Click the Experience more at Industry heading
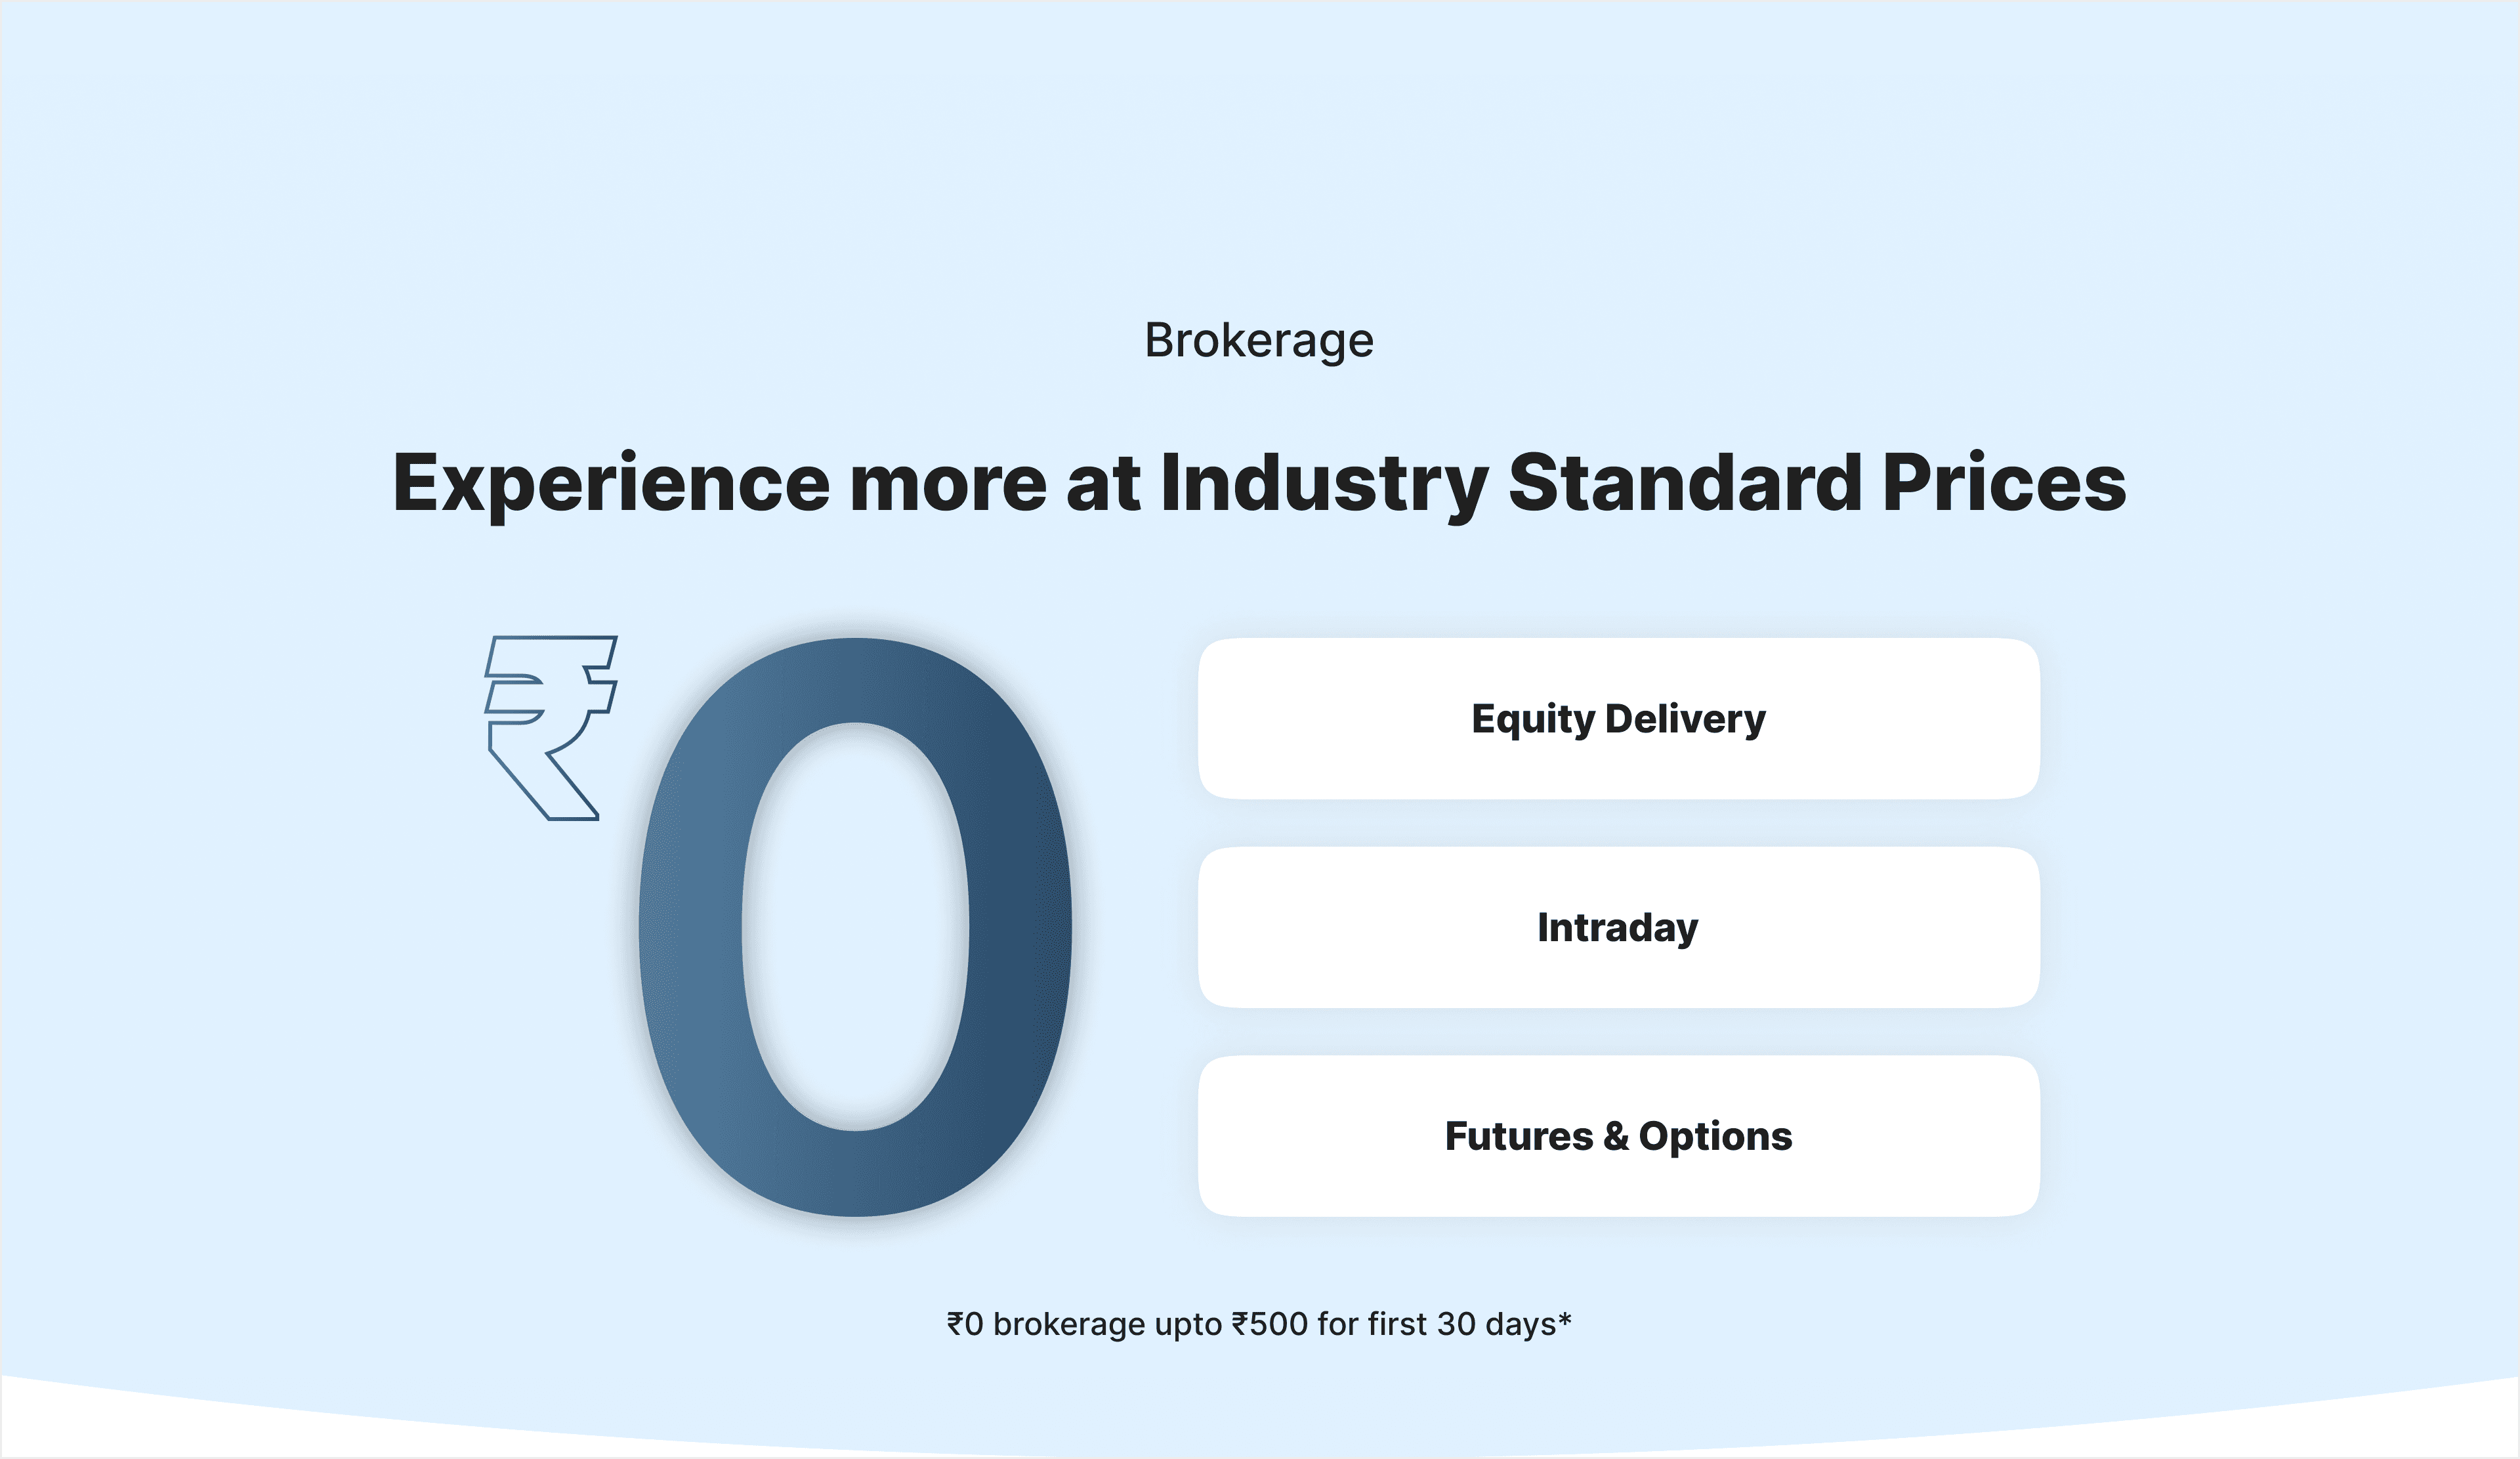This screenshot has height=1459, width=2520. (1259, 484)
